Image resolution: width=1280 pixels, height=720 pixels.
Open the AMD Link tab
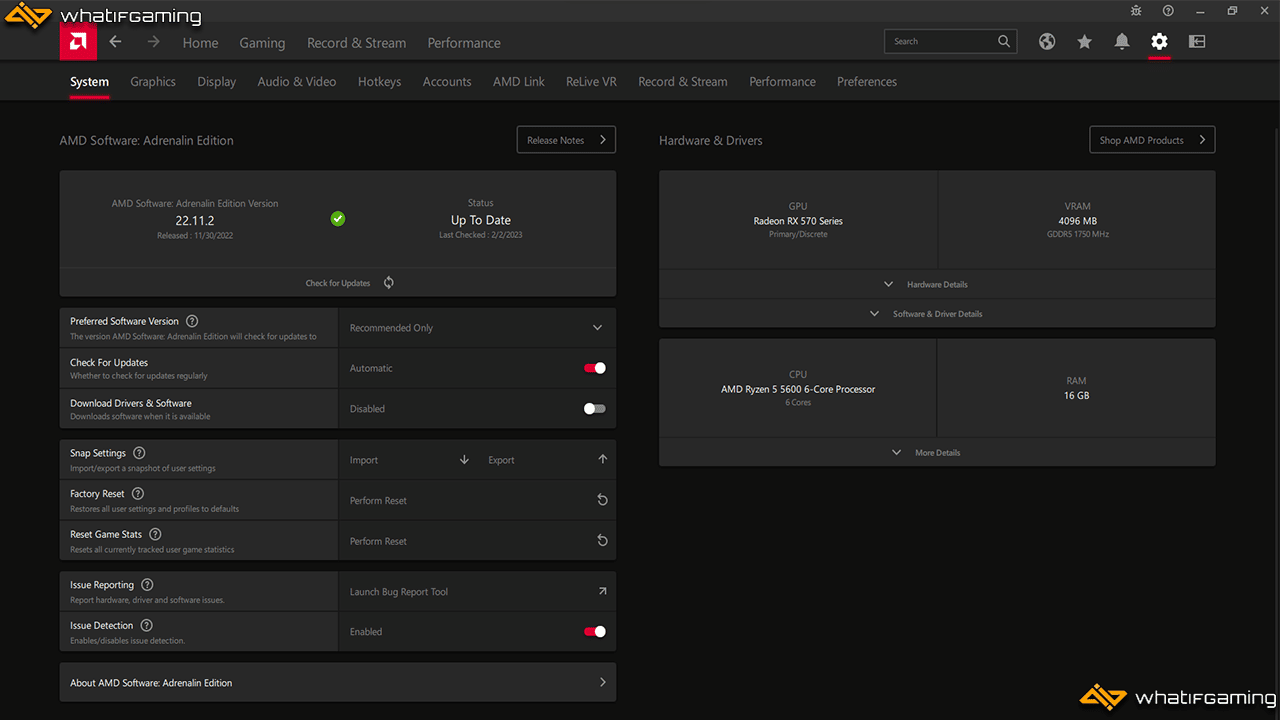pos(519,82)
